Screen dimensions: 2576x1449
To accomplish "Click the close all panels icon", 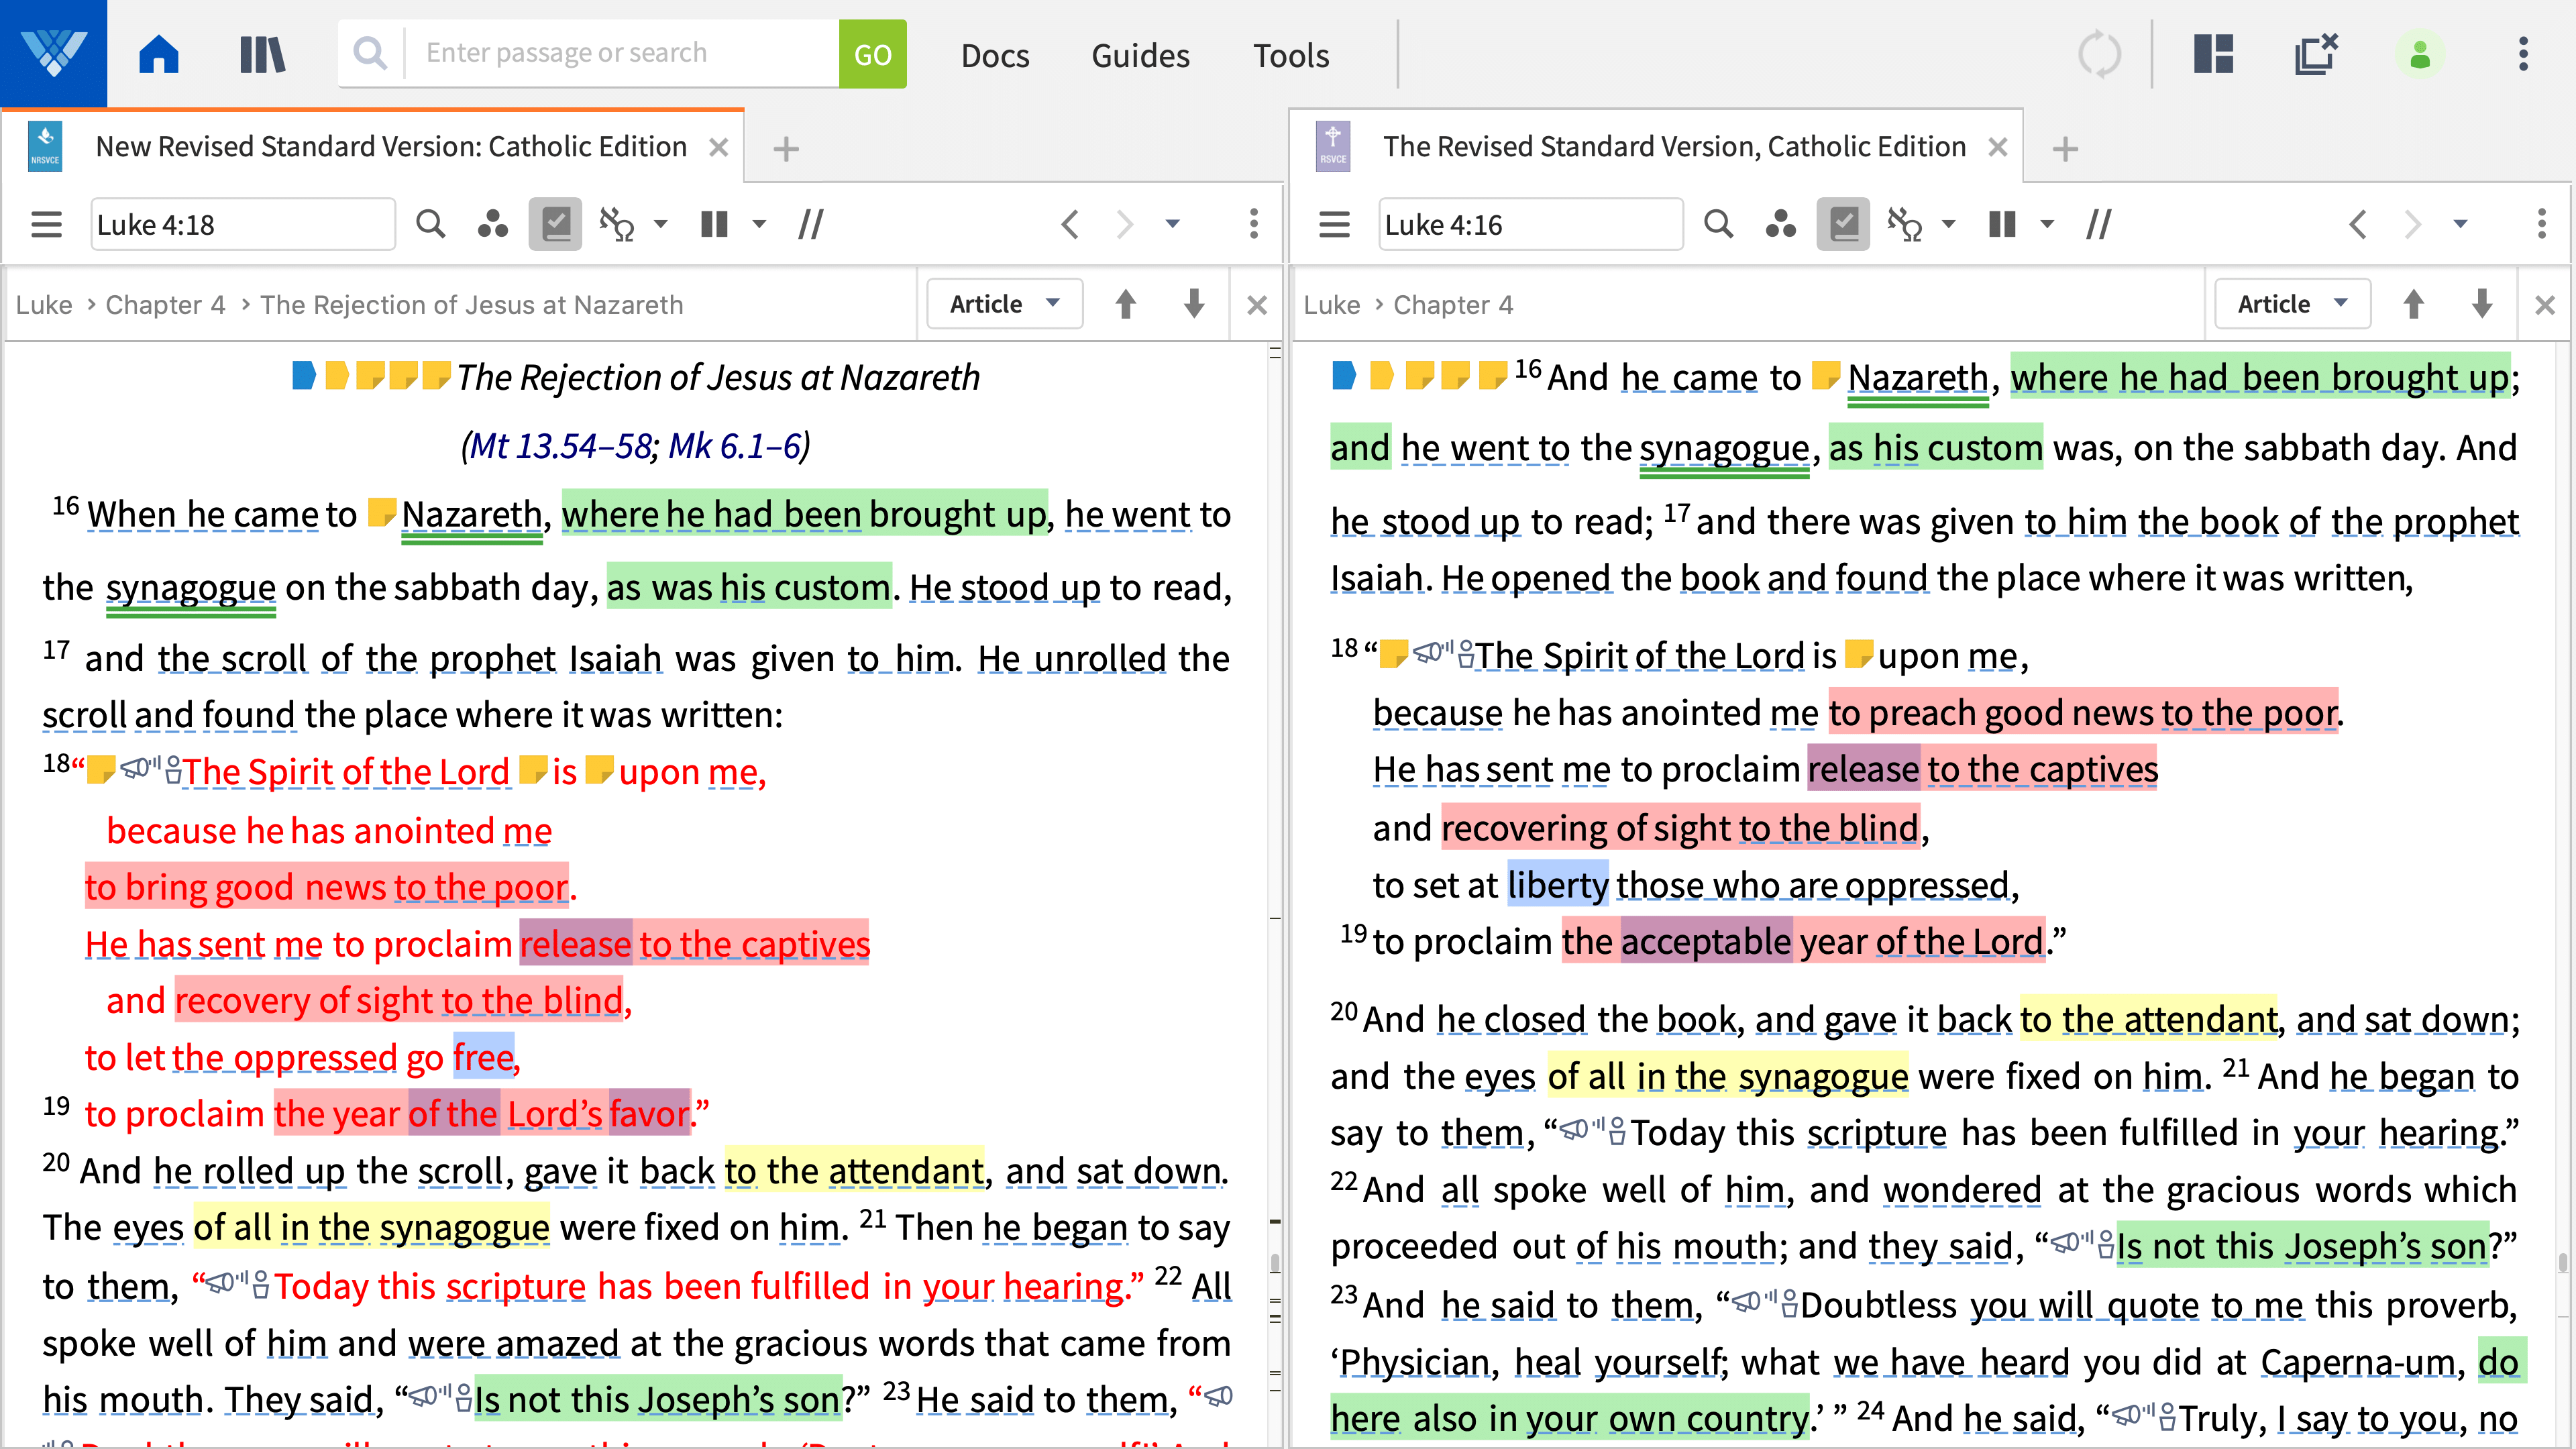I will click(2316, 54).
